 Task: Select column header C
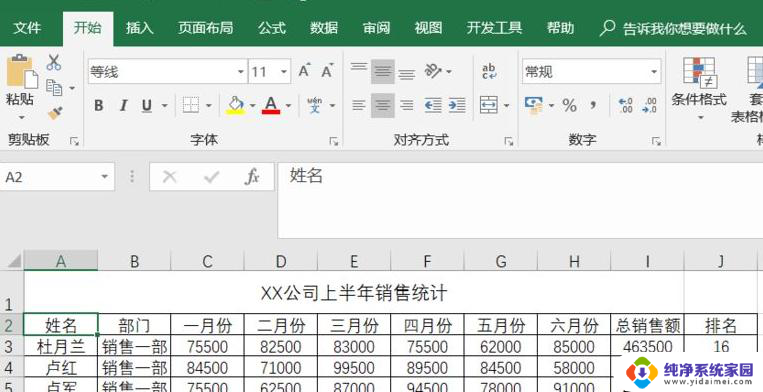point(207,261)
